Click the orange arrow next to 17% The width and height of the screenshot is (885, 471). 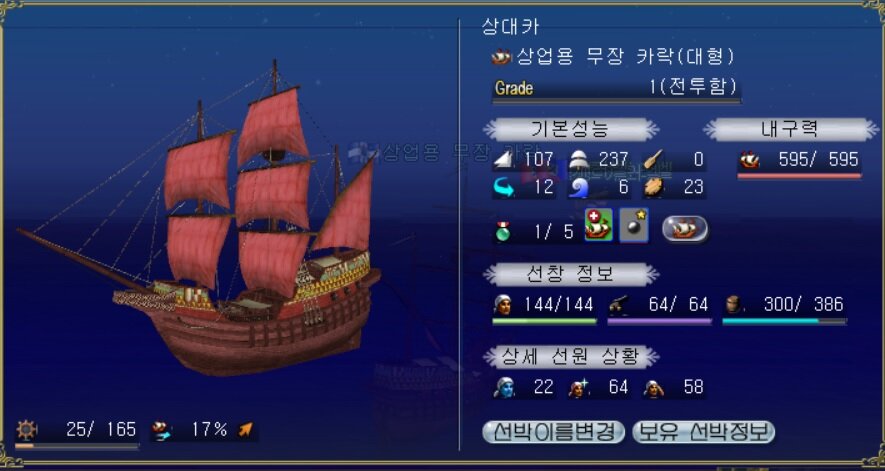coord(246,430)
